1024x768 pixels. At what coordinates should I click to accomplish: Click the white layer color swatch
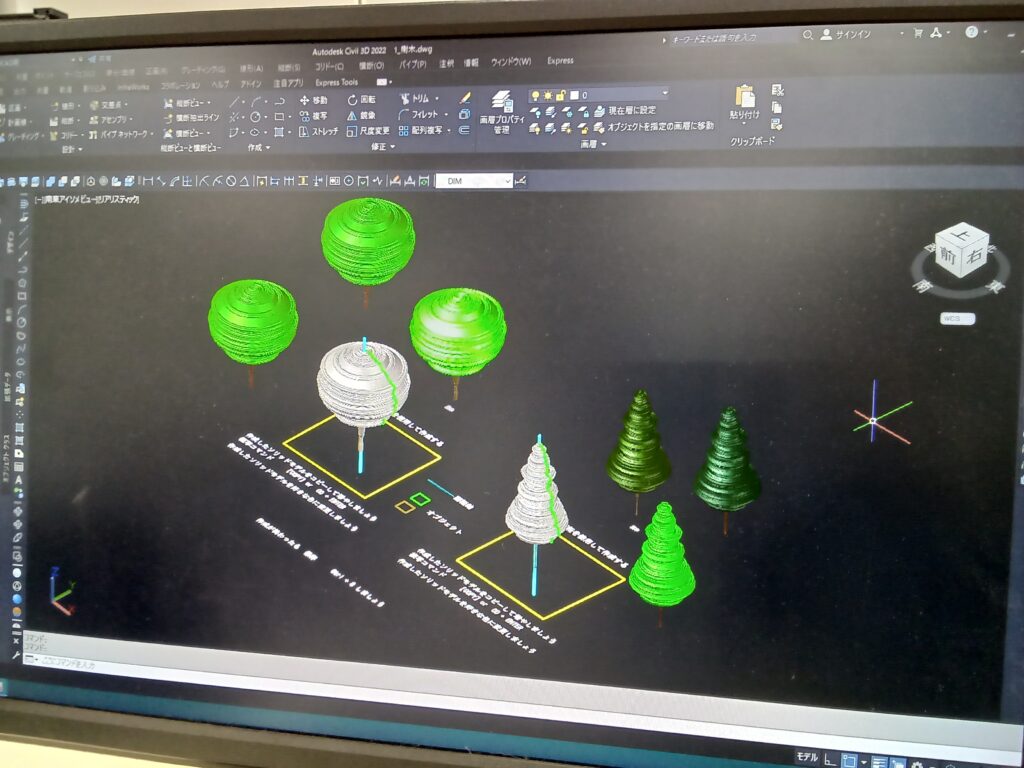[x=574, y=95]
